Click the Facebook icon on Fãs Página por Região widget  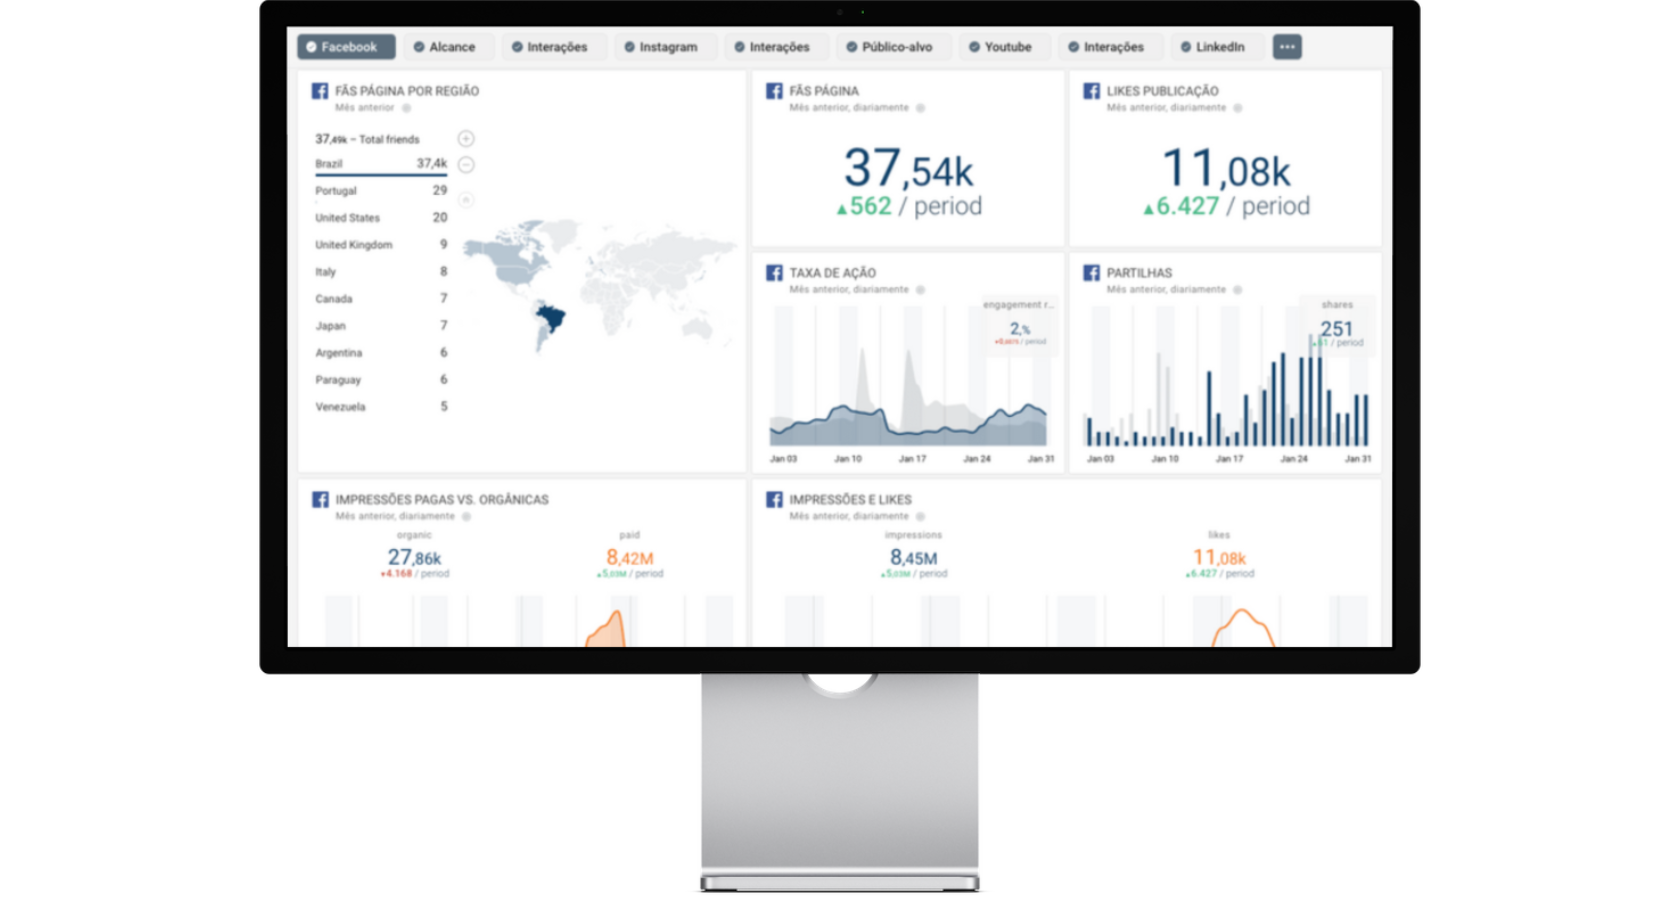click(x=322, y=90)
